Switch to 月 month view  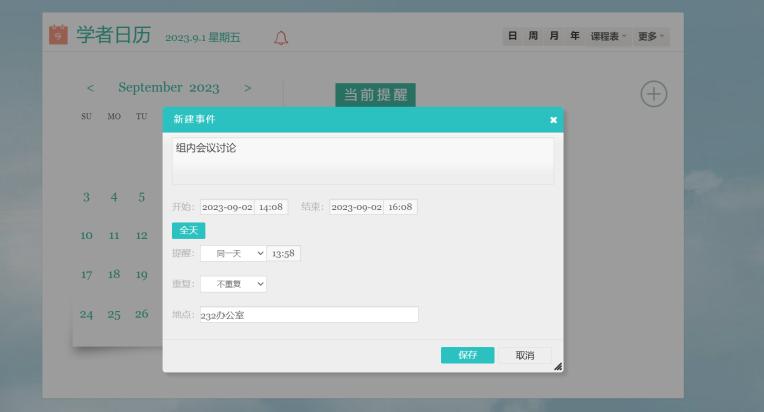554,37
